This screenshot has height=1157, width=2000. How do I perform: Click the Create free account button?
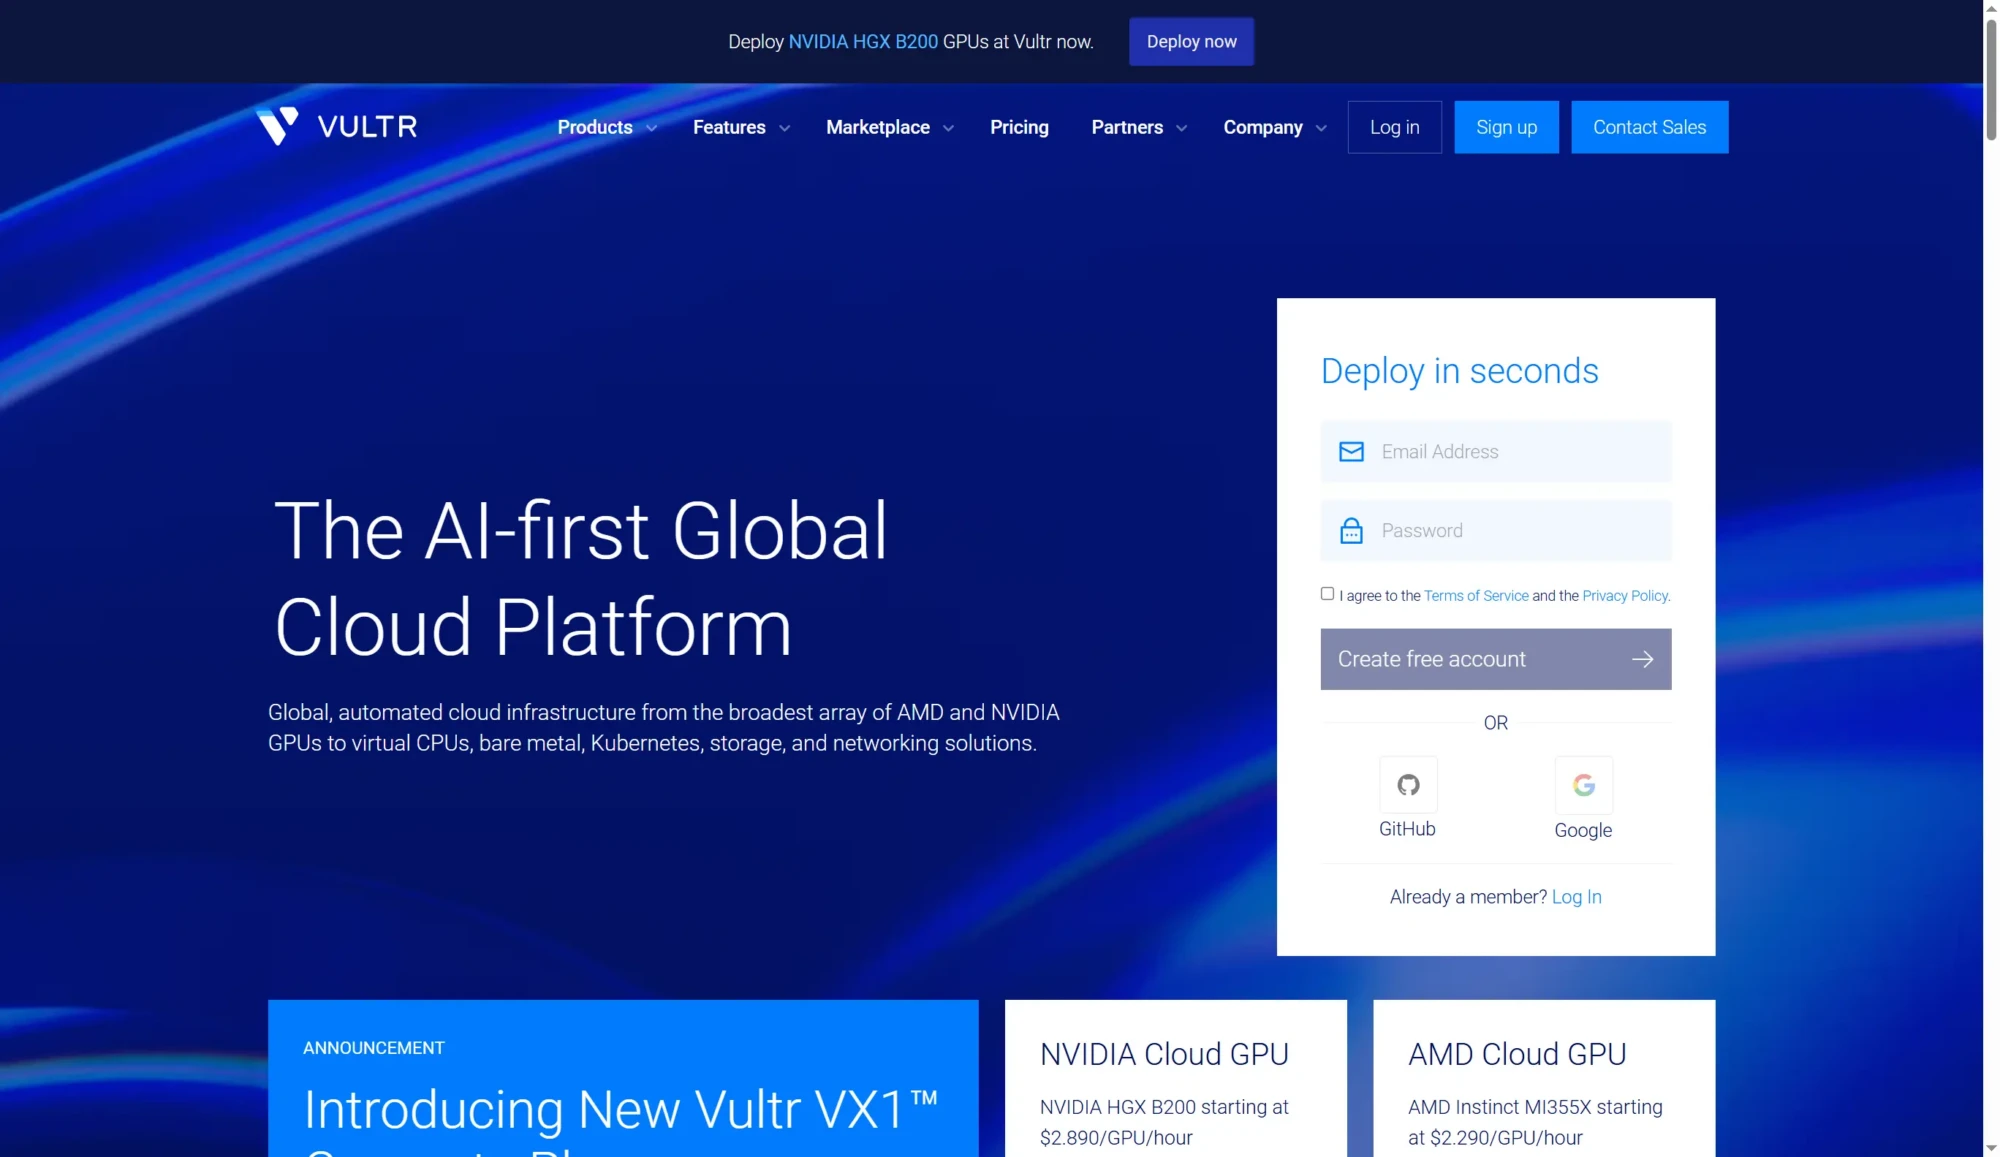[x=1495, y=659]
